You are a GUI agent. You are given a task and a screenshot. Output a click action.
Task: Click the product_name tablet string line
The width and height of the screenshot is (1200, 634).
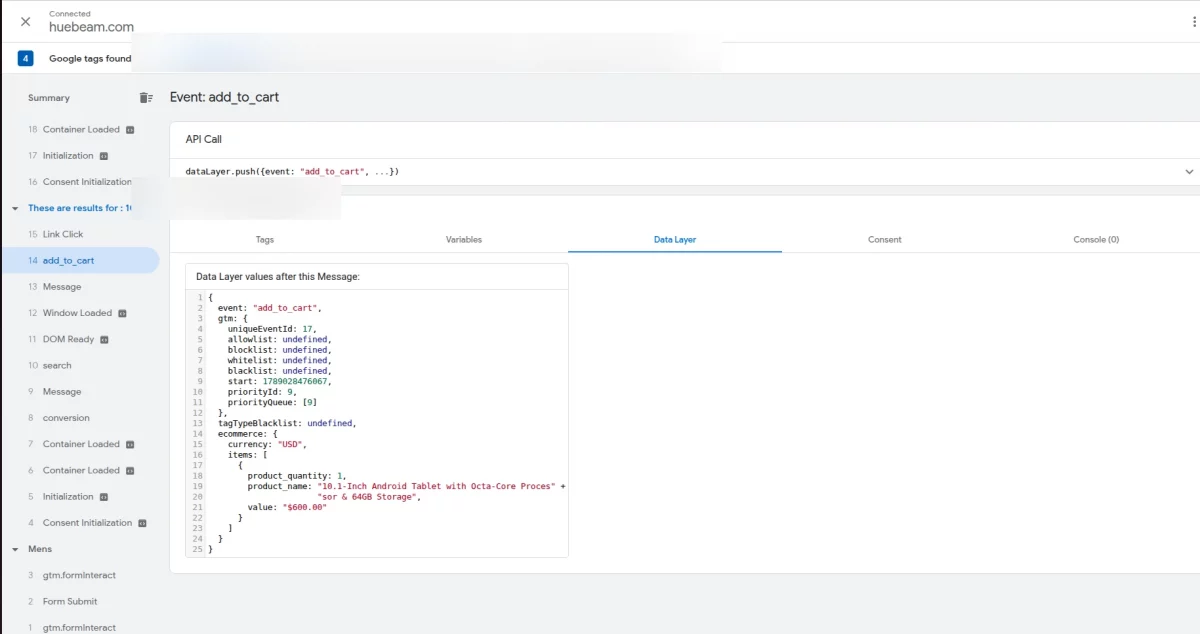tap(406, 486)
